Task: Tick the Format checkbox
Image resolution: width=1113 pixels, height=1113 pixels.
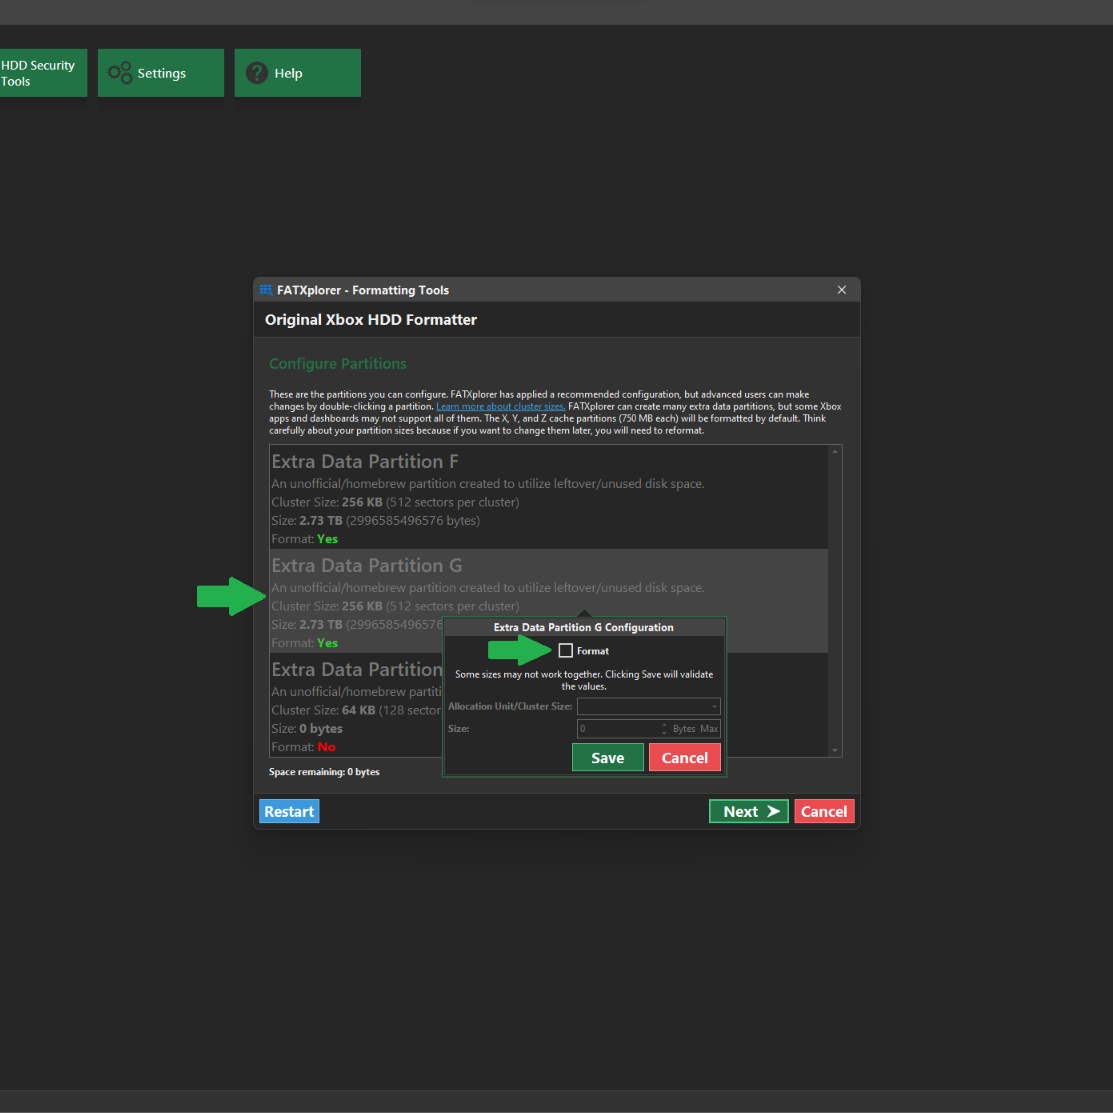Action: pyautogui.click(x=566, y=650)
